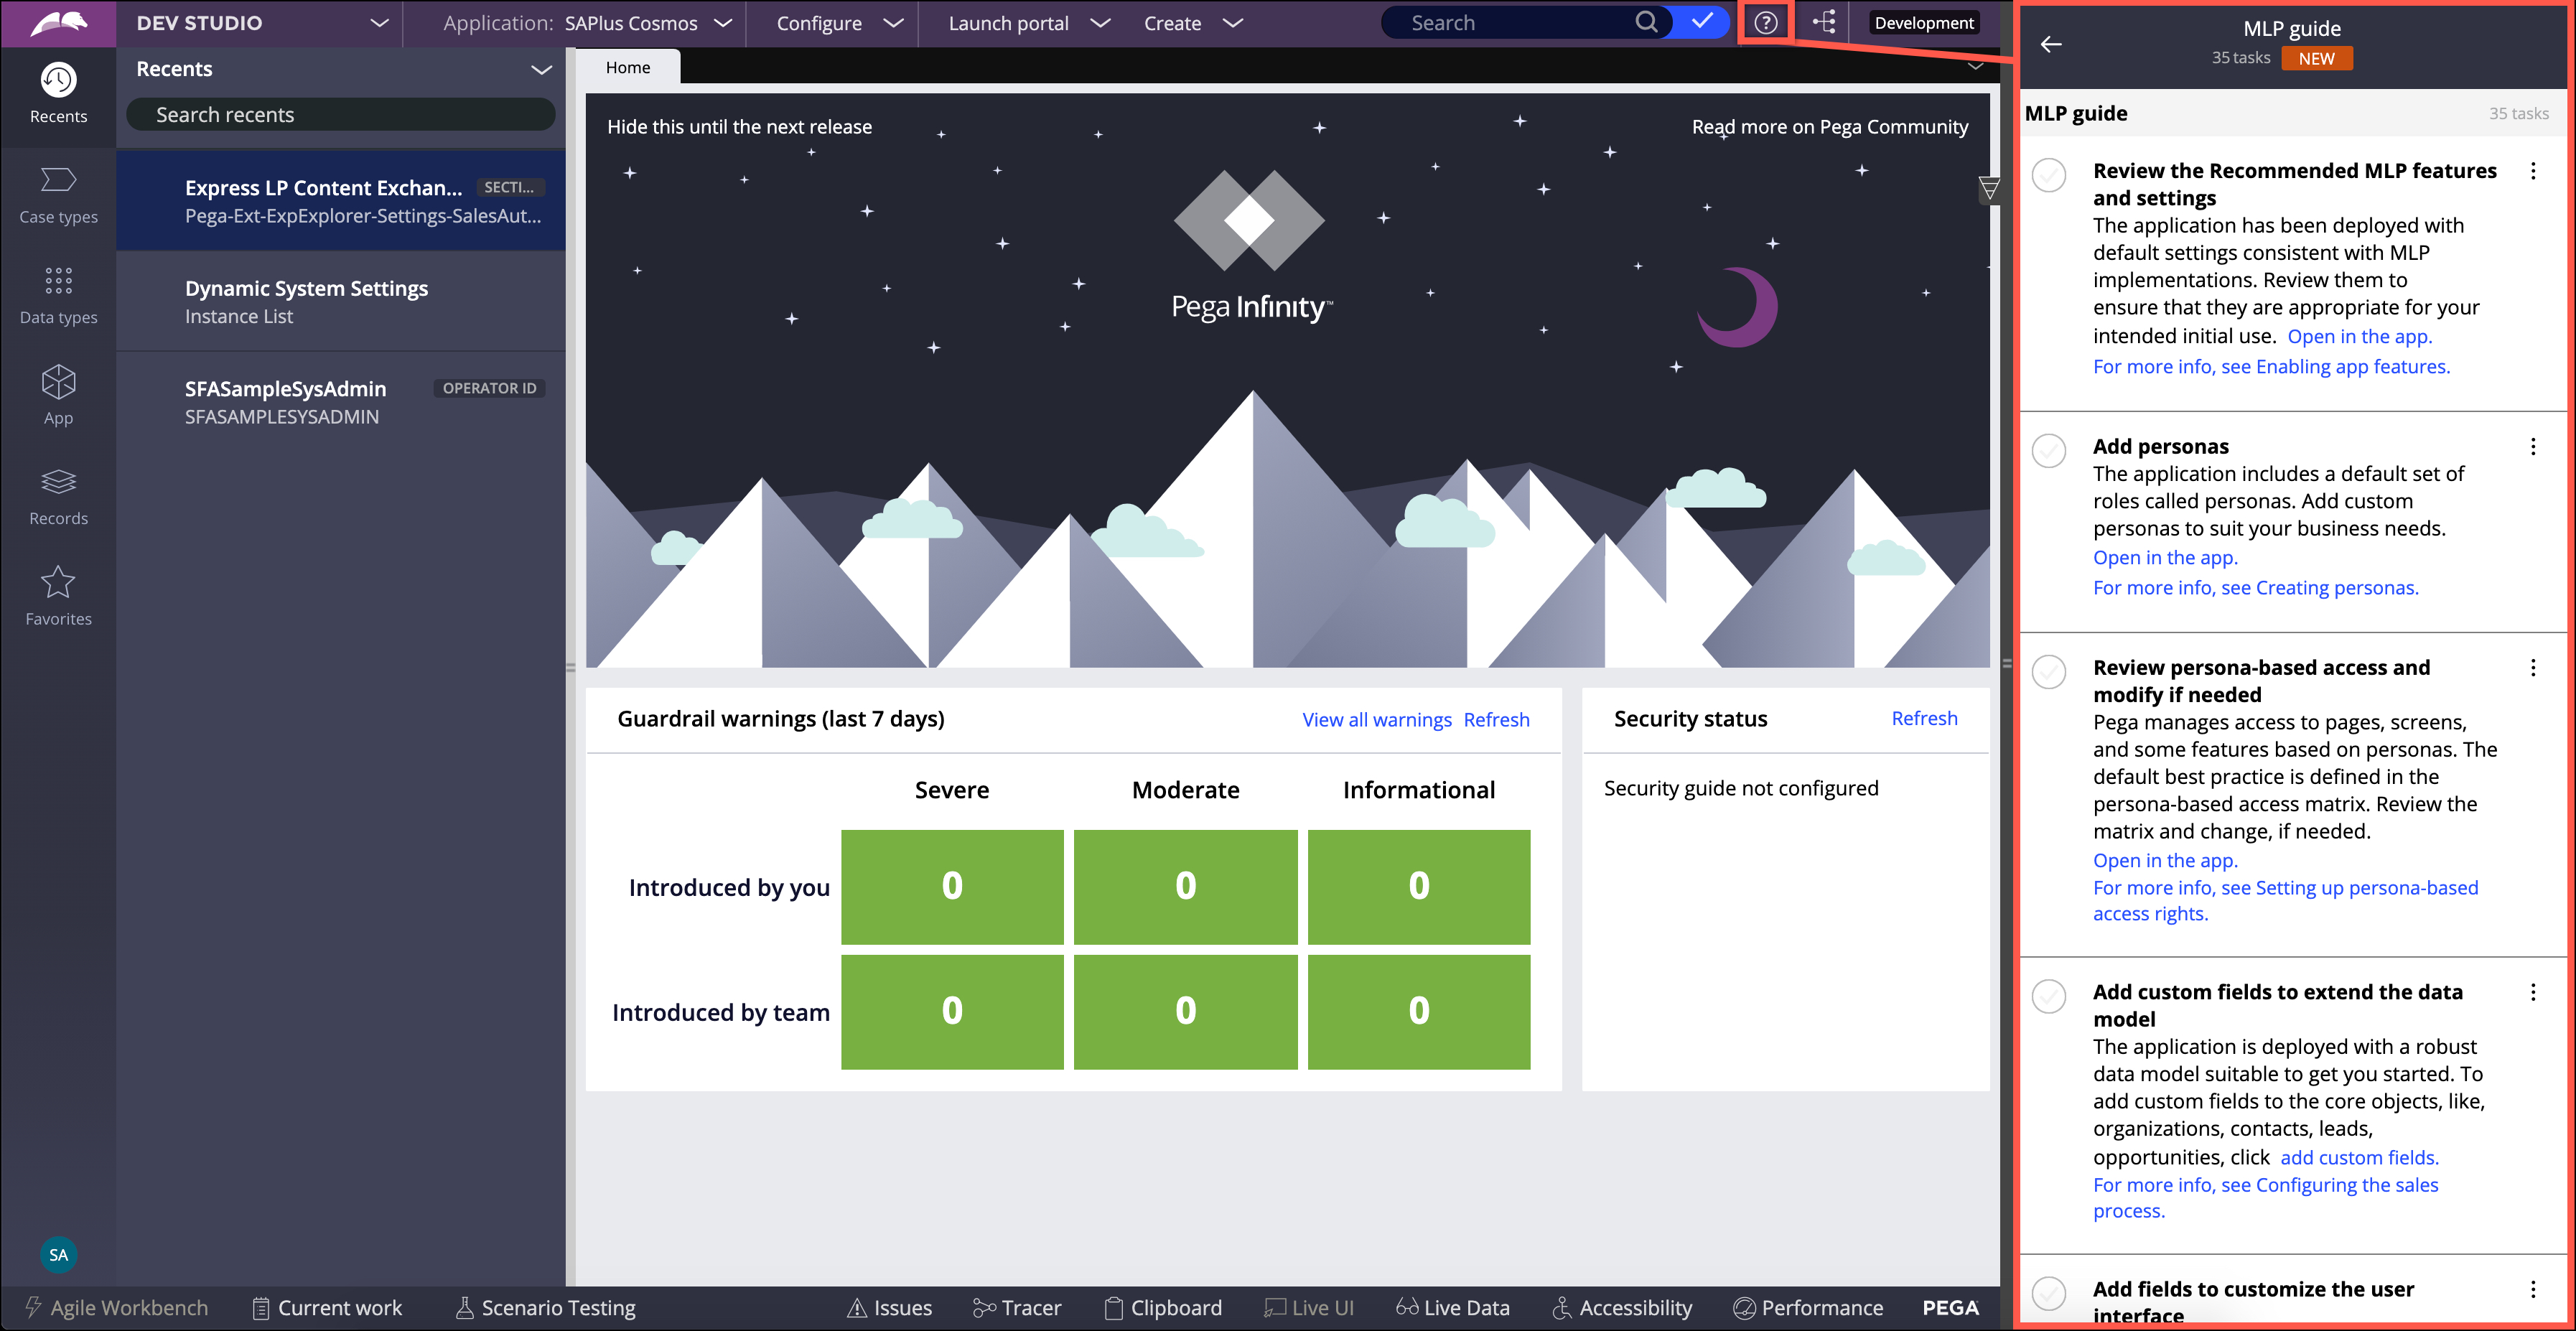Open Accessibility inspector tool
This screenshot has width=2576, height=1331.
pos(1622,1307)
